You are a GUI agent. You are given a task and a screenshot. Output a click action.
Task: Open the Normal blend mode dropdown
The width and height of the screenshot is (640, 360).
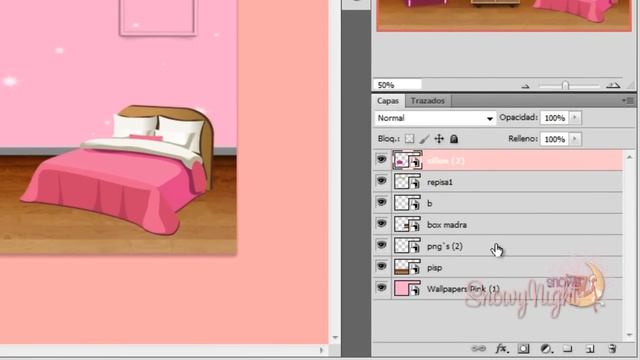pyautogui.click(x=435, y=118)
